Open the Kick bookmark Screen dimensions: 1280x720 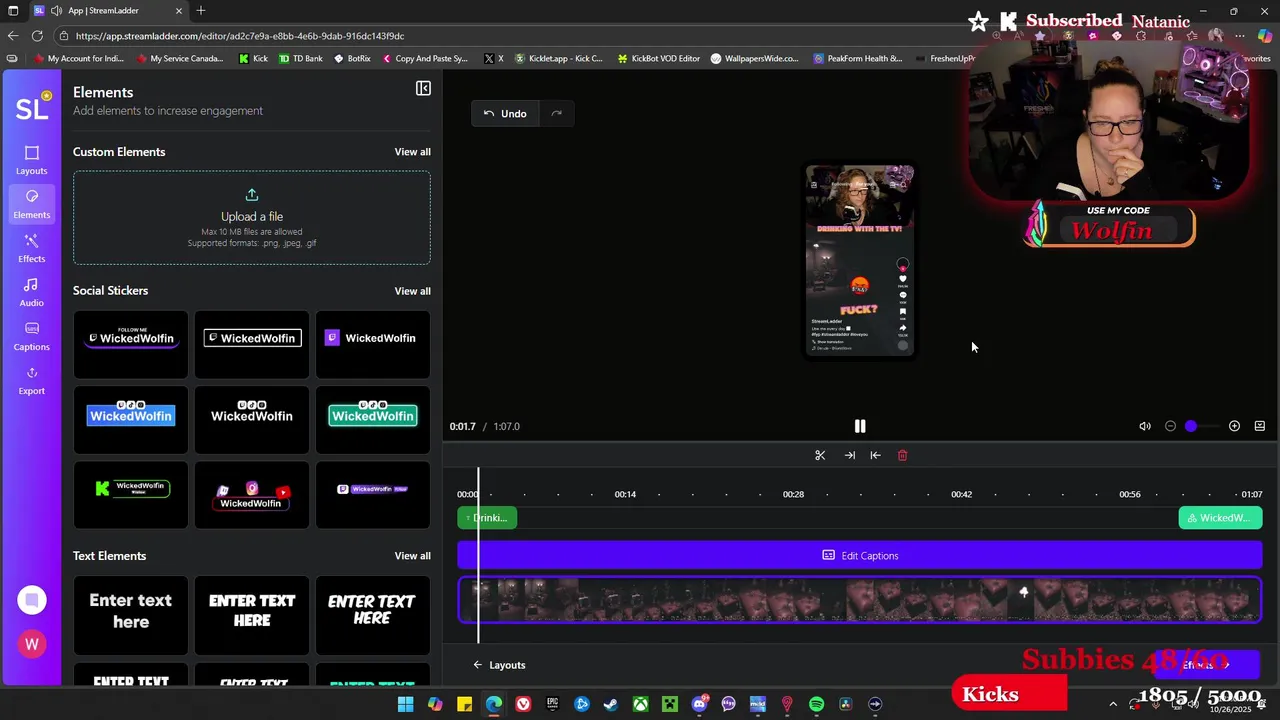tap(253, 59)
